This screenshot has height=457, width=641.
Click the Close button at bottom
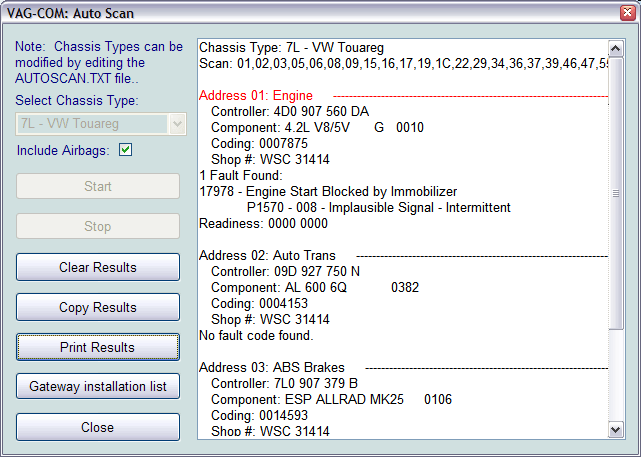(98, 427)
